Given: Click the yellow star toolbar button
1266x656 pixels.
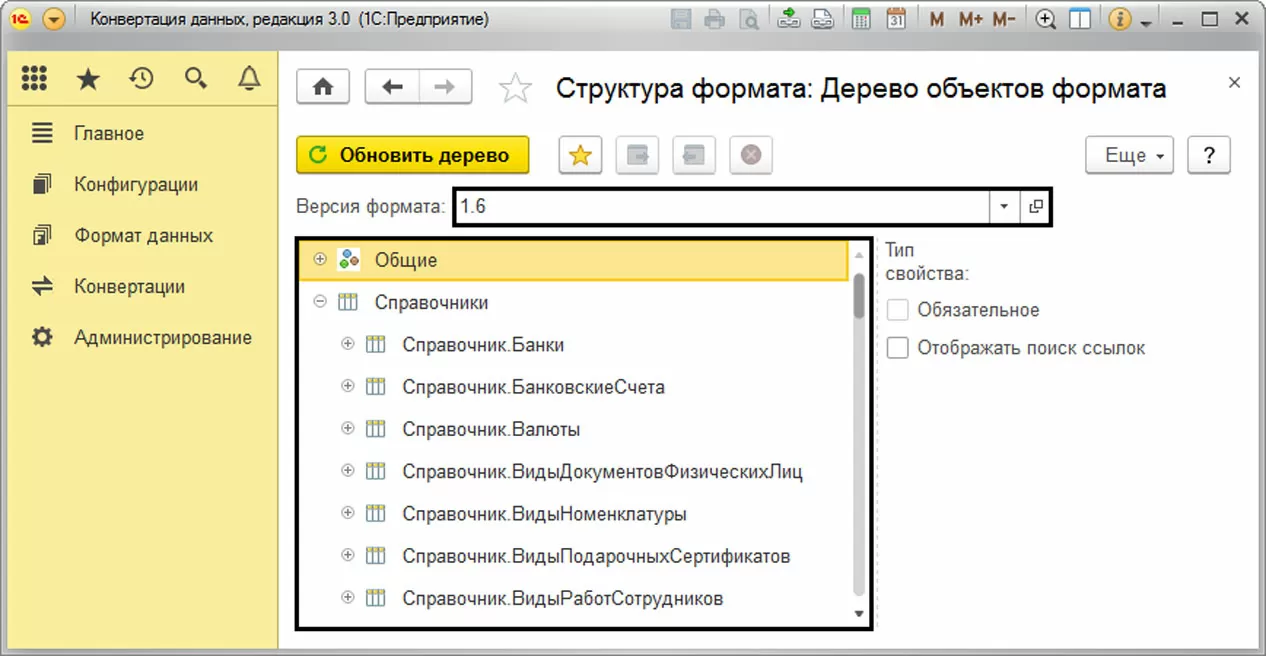Looking at the screenshot, I should pyautogui.click(x=579, y=155).
